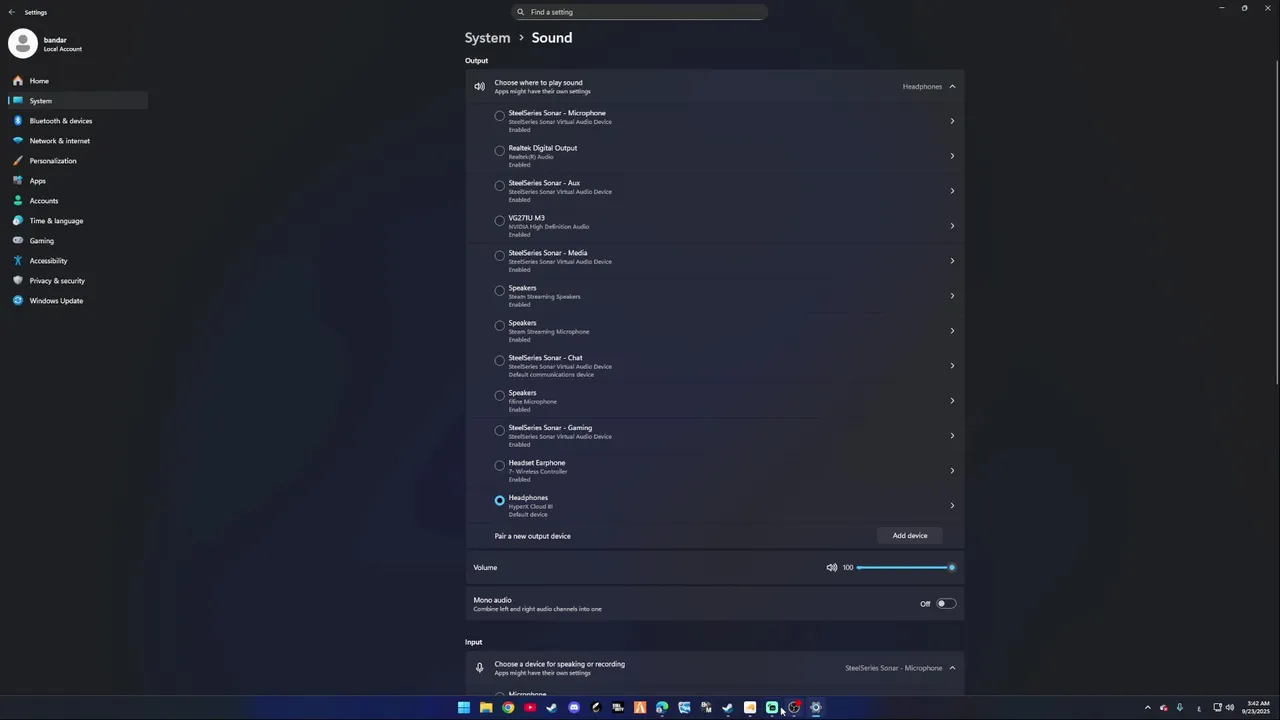Open Headphones HyperX Cloud III chevron
This screenshot has width=1280, height=720.
pos(952,506)
